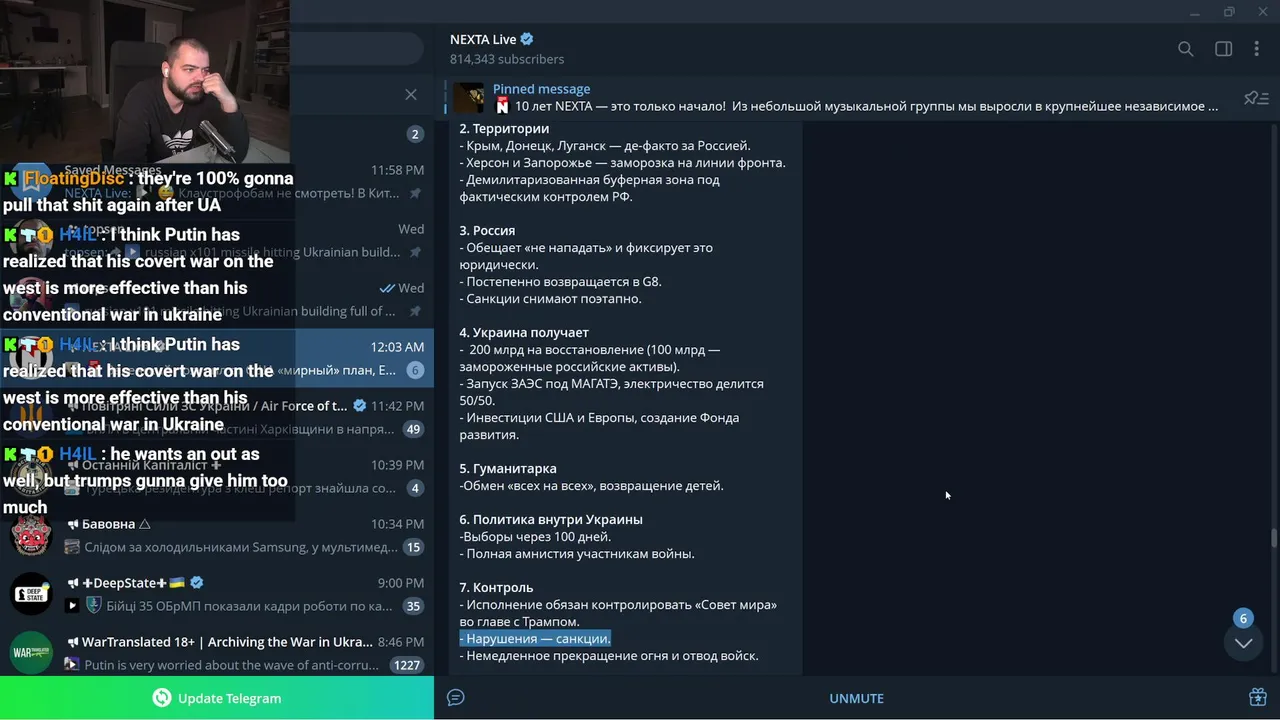Open the WarTranslated channel avatar
The height and width of the screenshot is (720, 1280).
(x=31, y=653)
